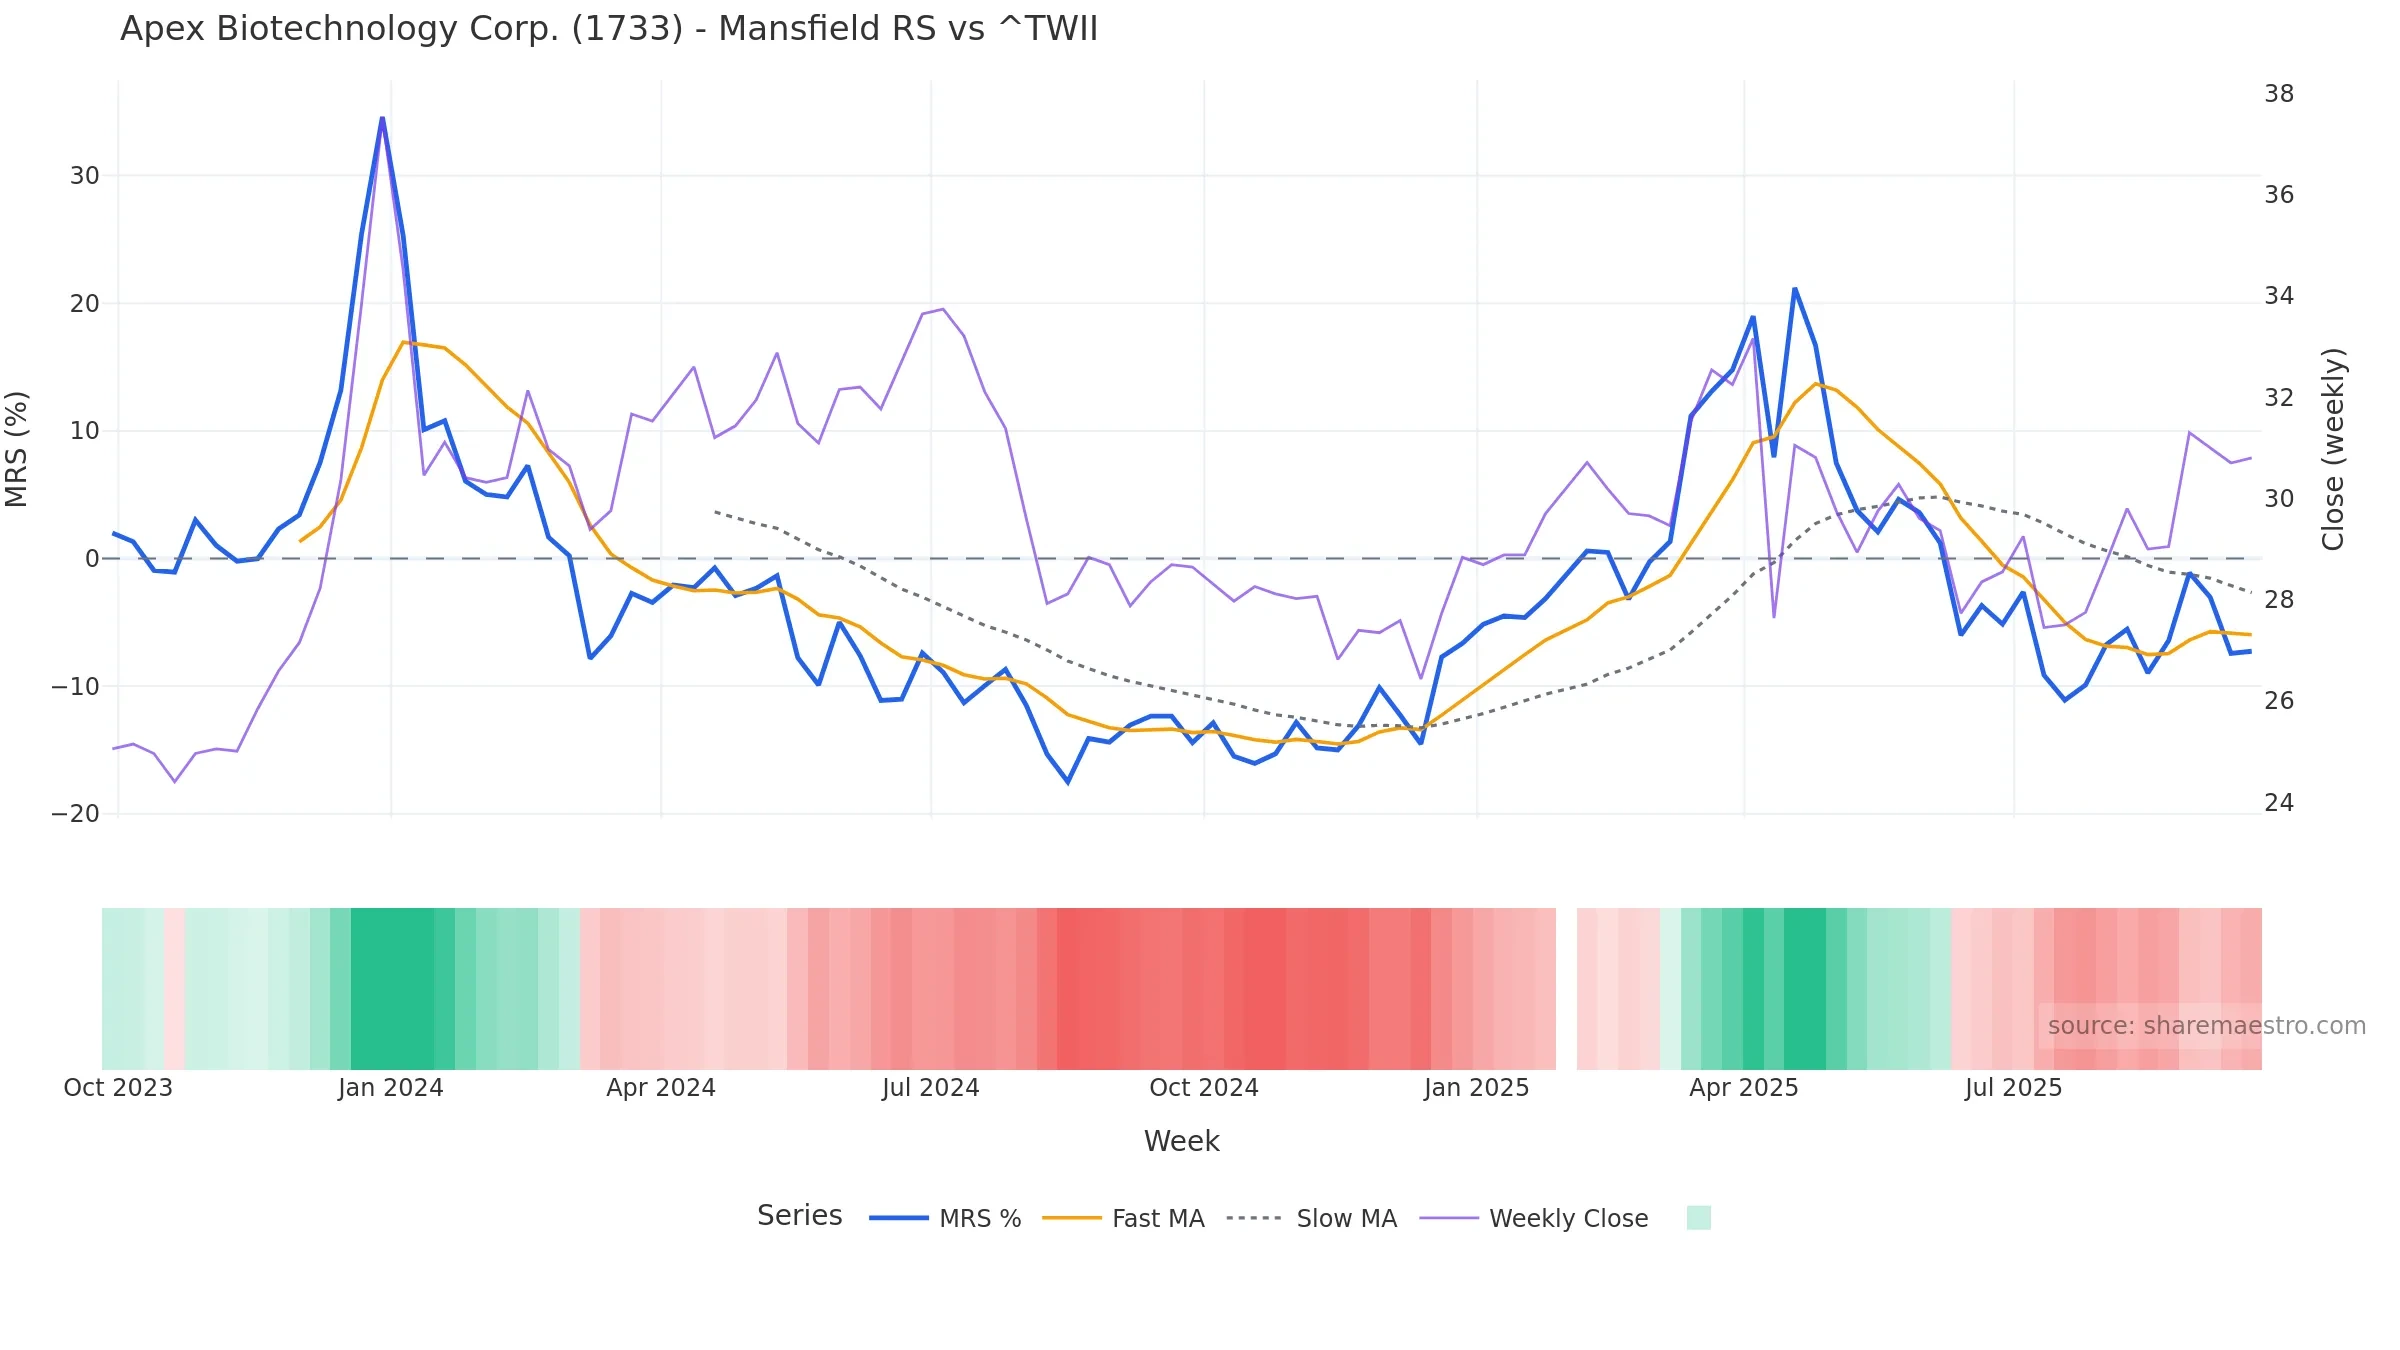Screen dimensions: 2400x1350
Task: Click the 'Jul 2025' x-axis label
Action: (2014, 1088)
